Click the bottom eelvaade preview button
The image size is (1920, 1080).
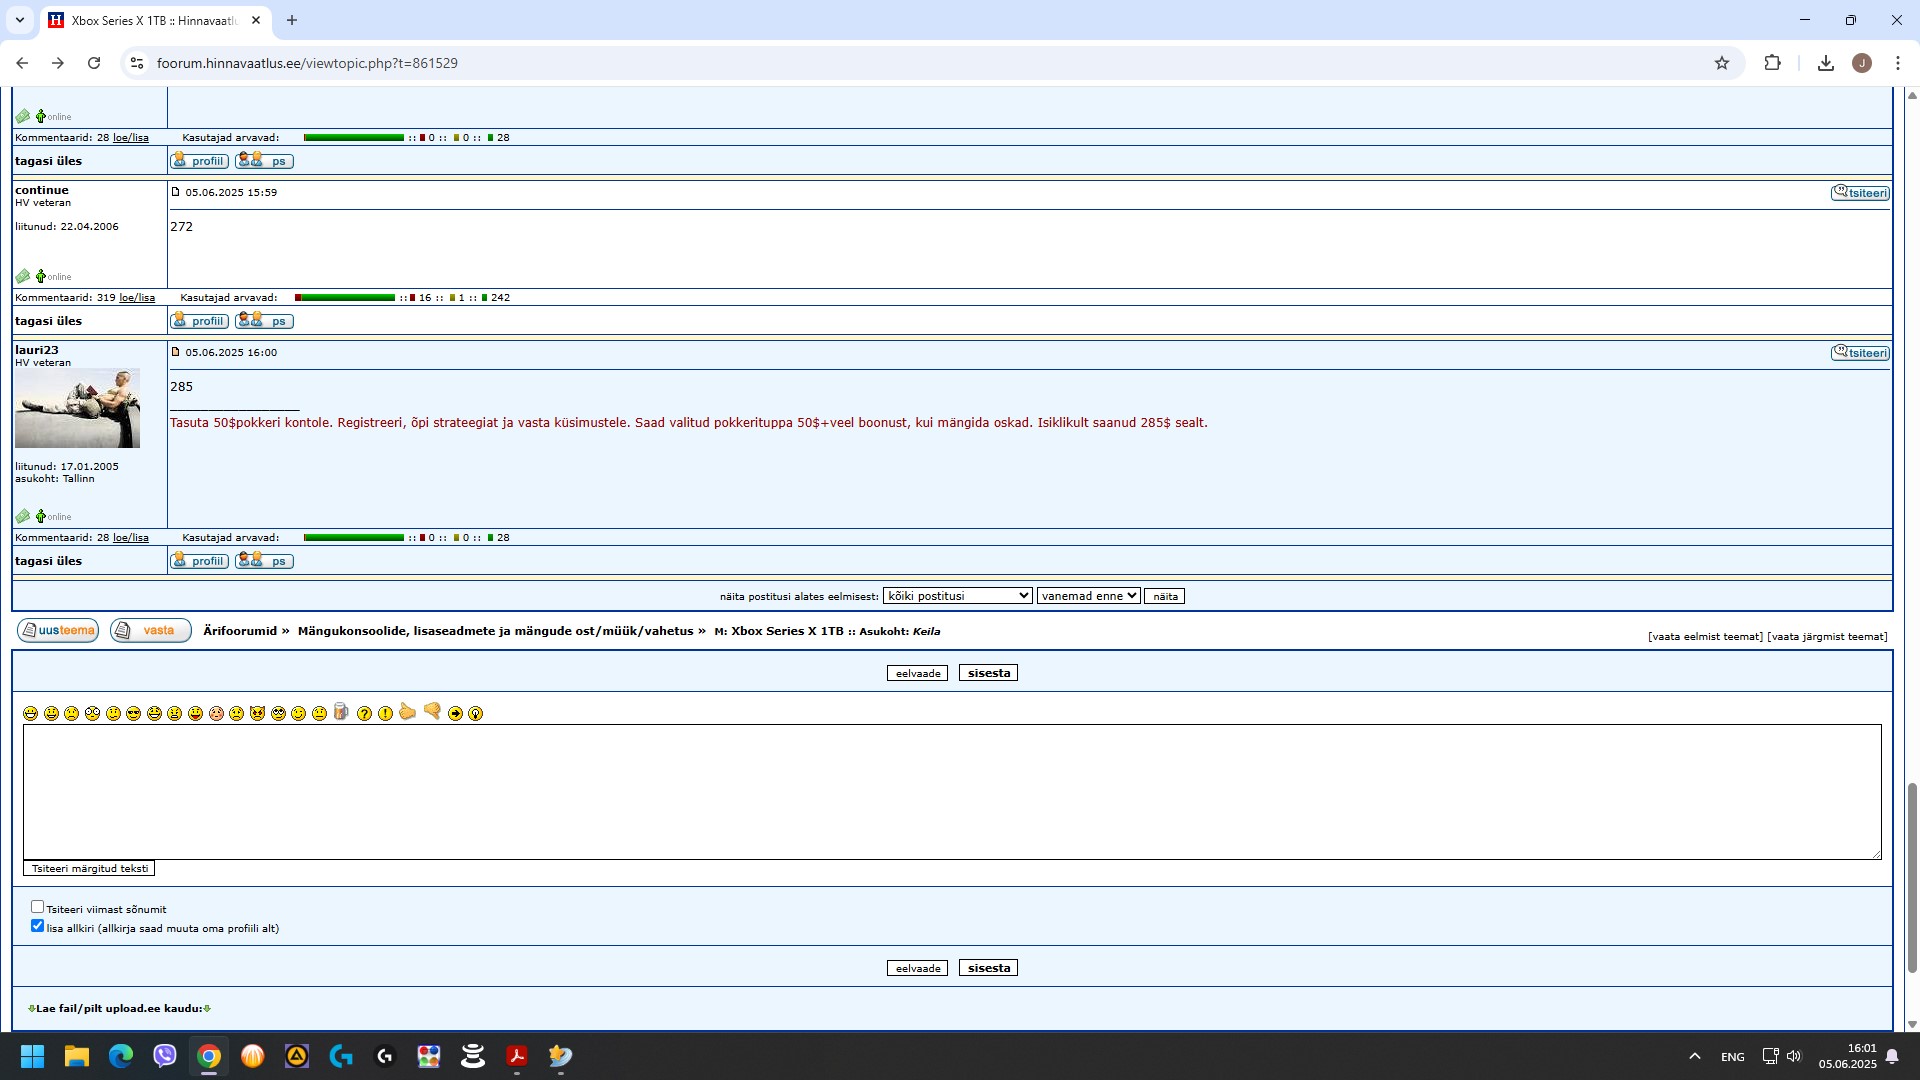click(x=917, y=968)
